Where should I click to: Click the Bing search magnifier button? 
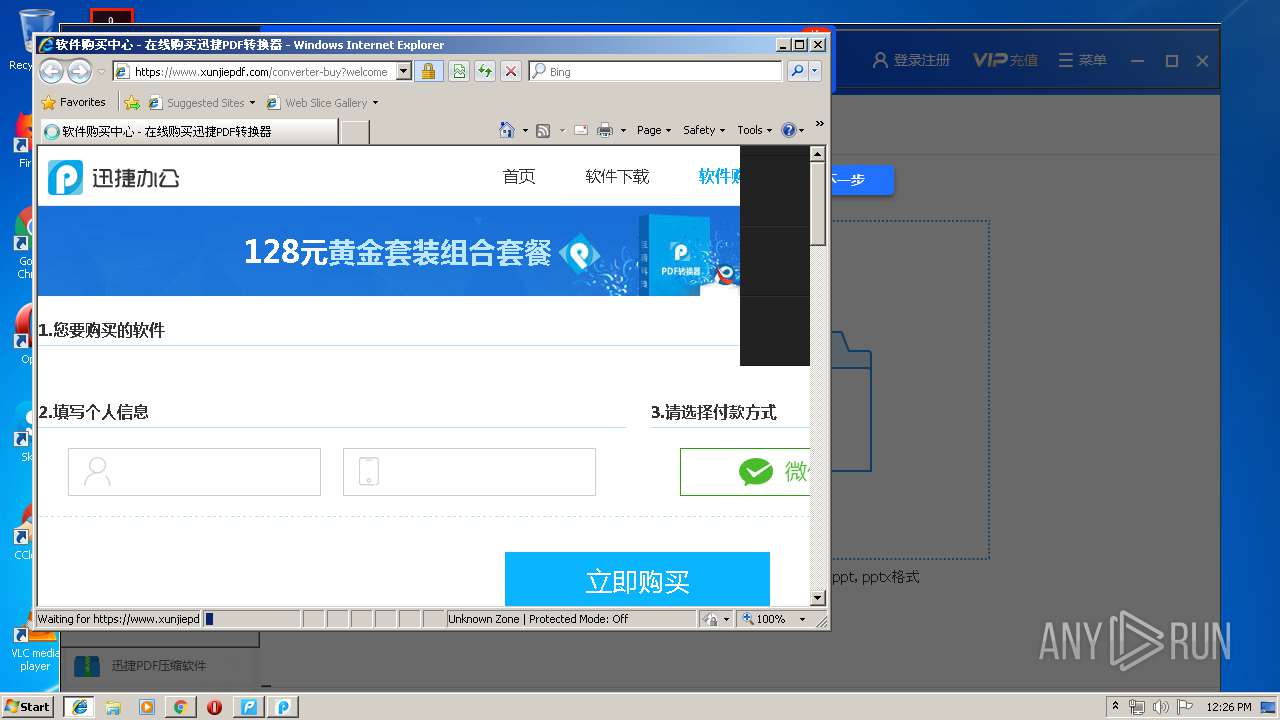click(x=797, y=71)
